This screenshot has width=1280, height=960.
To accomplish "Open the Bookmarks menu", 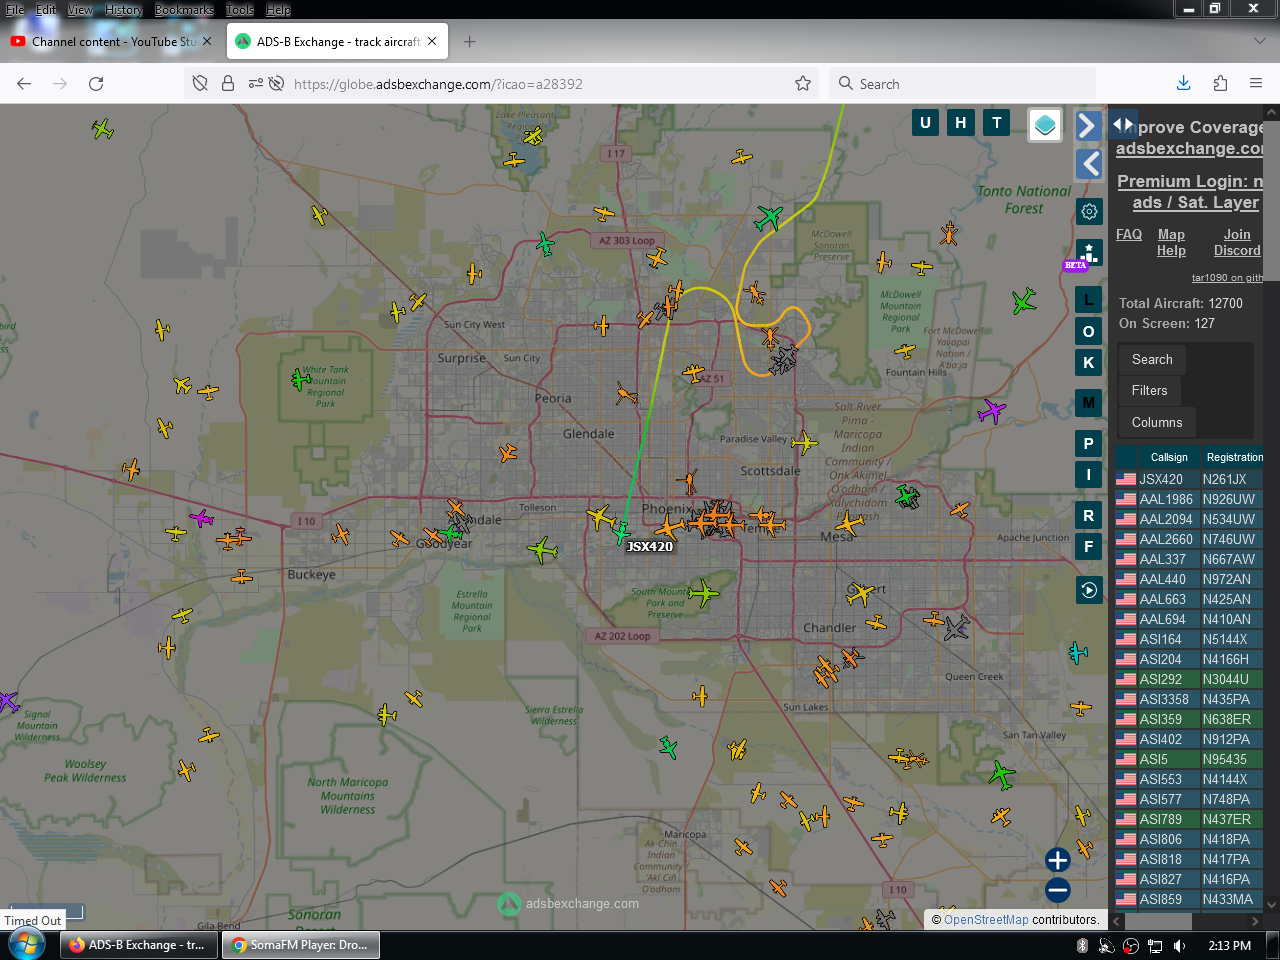I will point(184,9).
